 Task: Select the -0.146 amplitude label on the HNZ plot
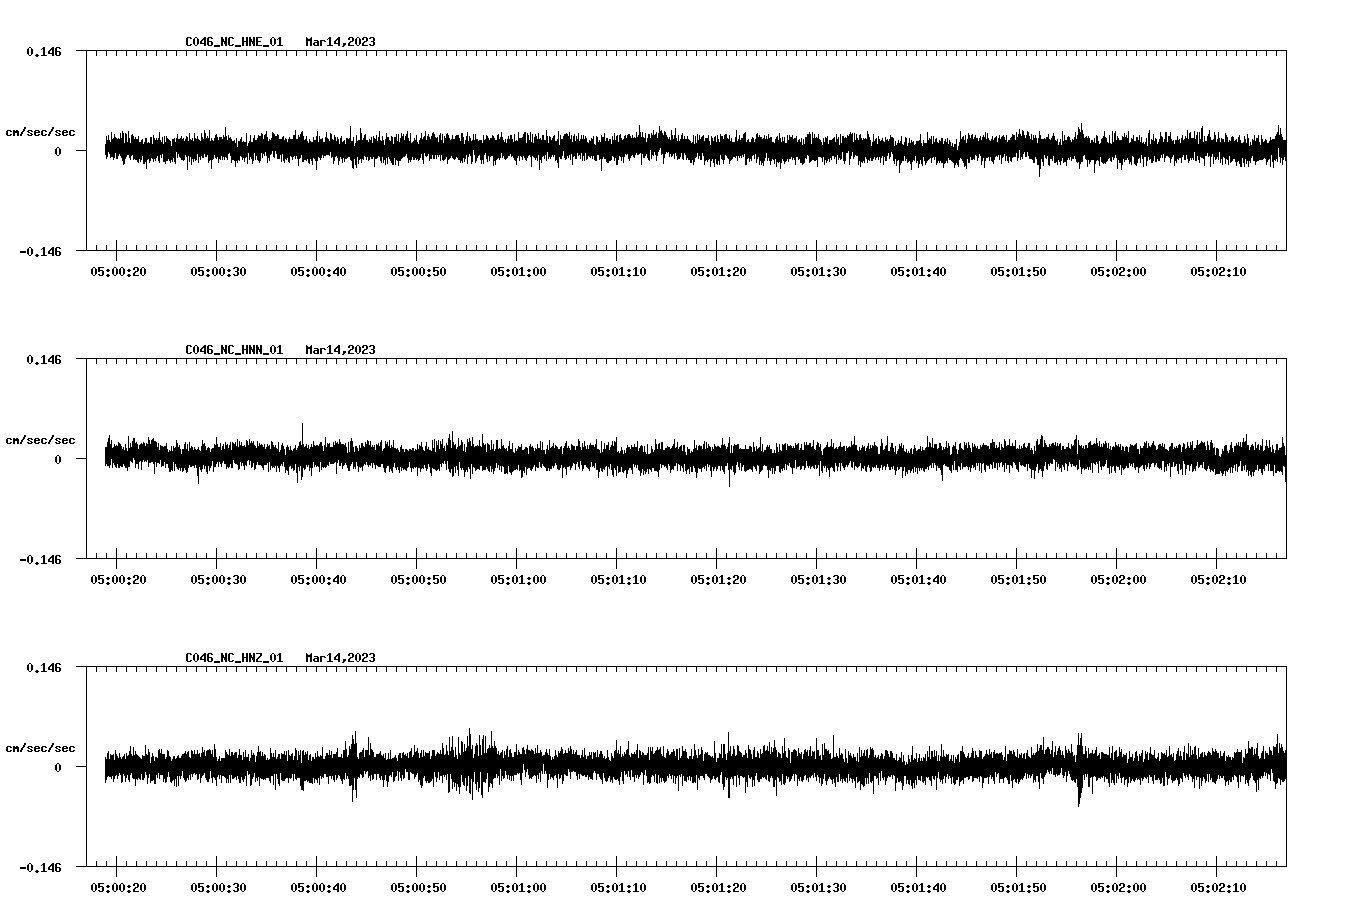pyautogui.click(x=38, y=870)
